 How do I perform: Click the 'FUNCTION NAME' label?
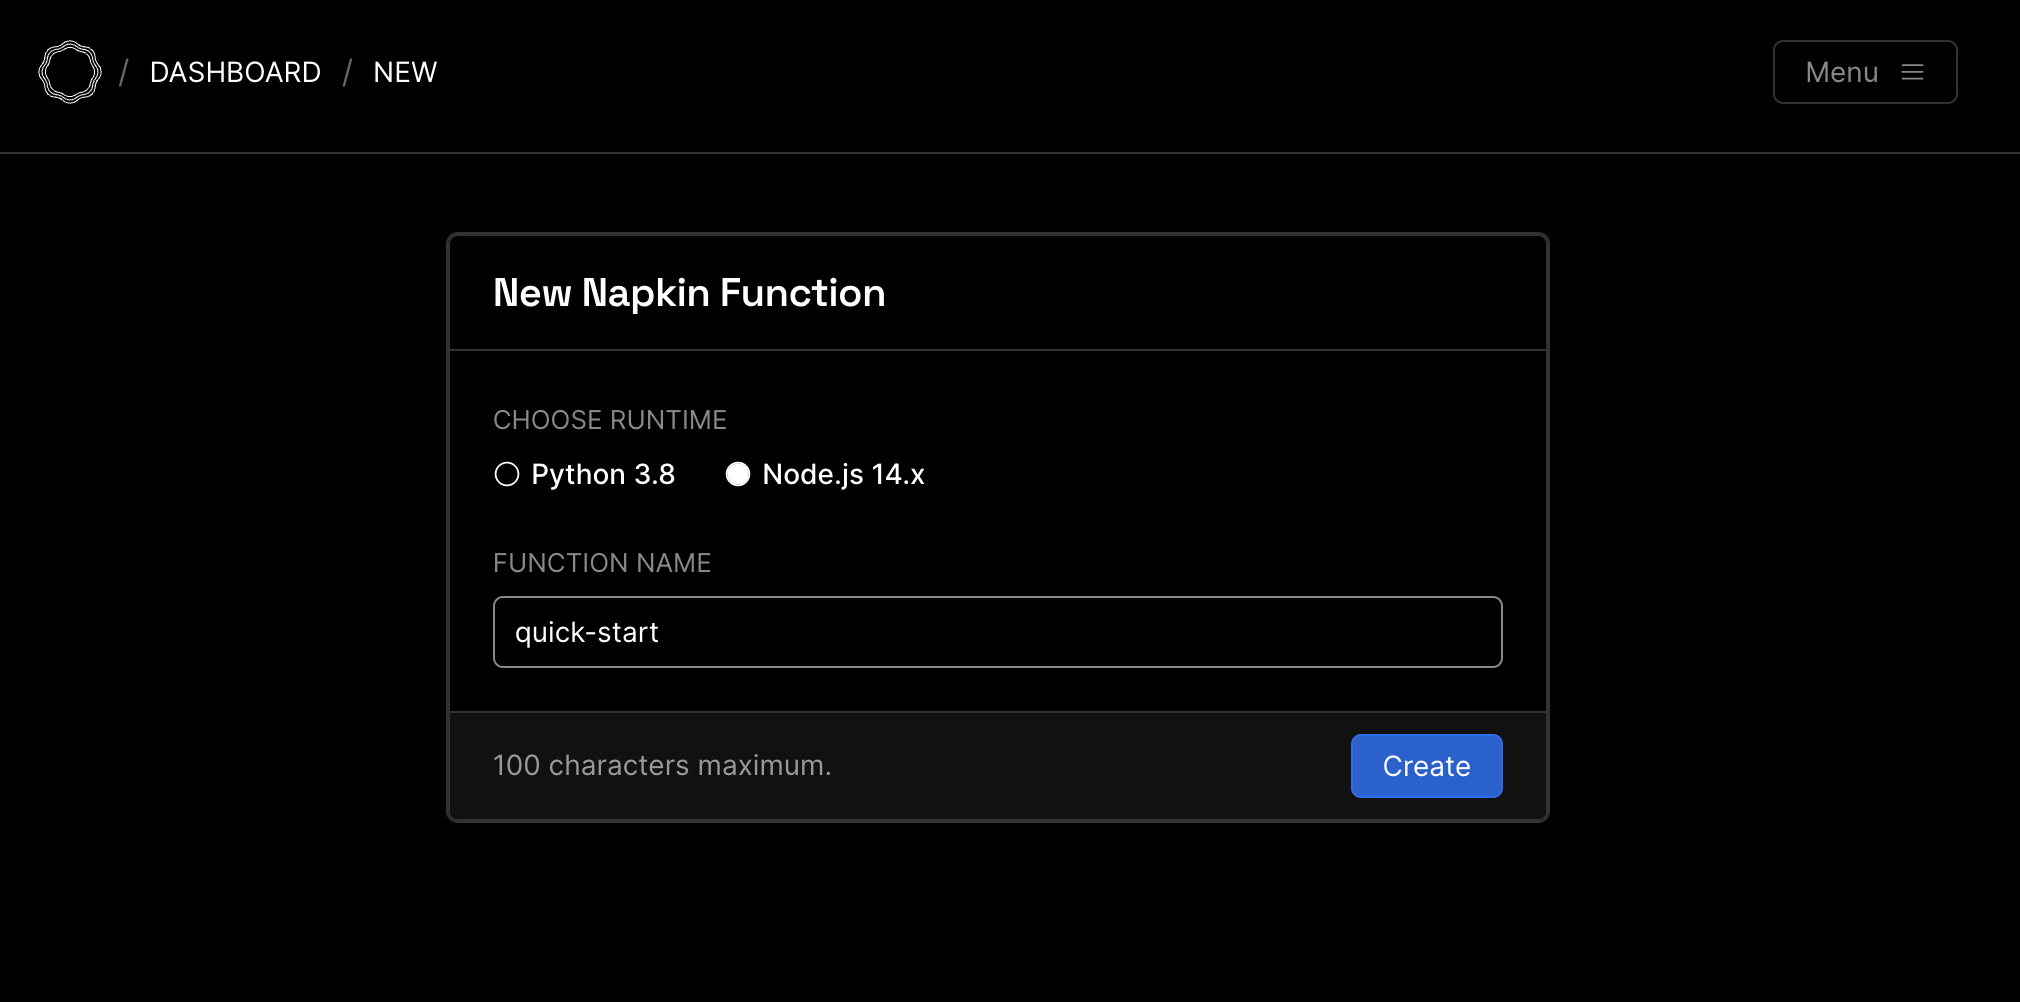click(602, 563)
